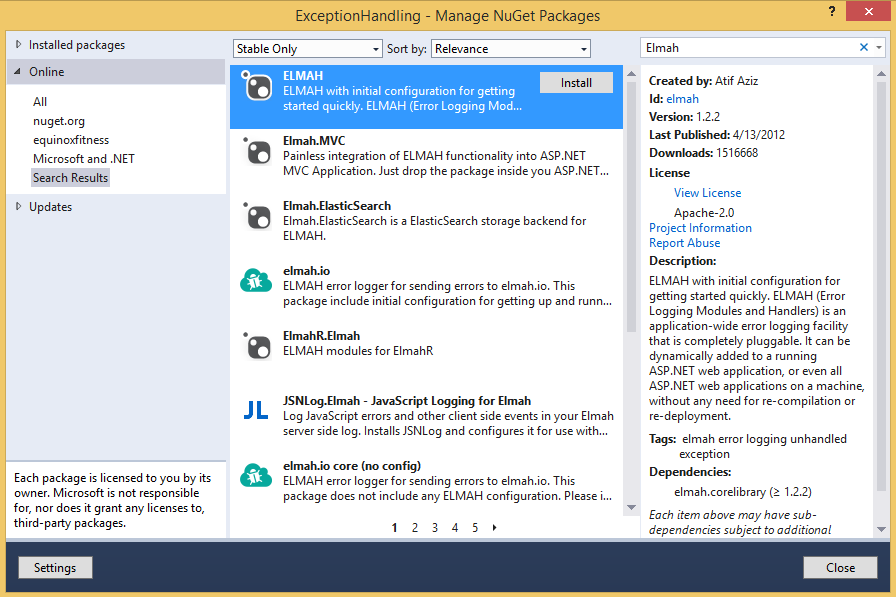
Task: Go to results page 5
Action: 475,528
